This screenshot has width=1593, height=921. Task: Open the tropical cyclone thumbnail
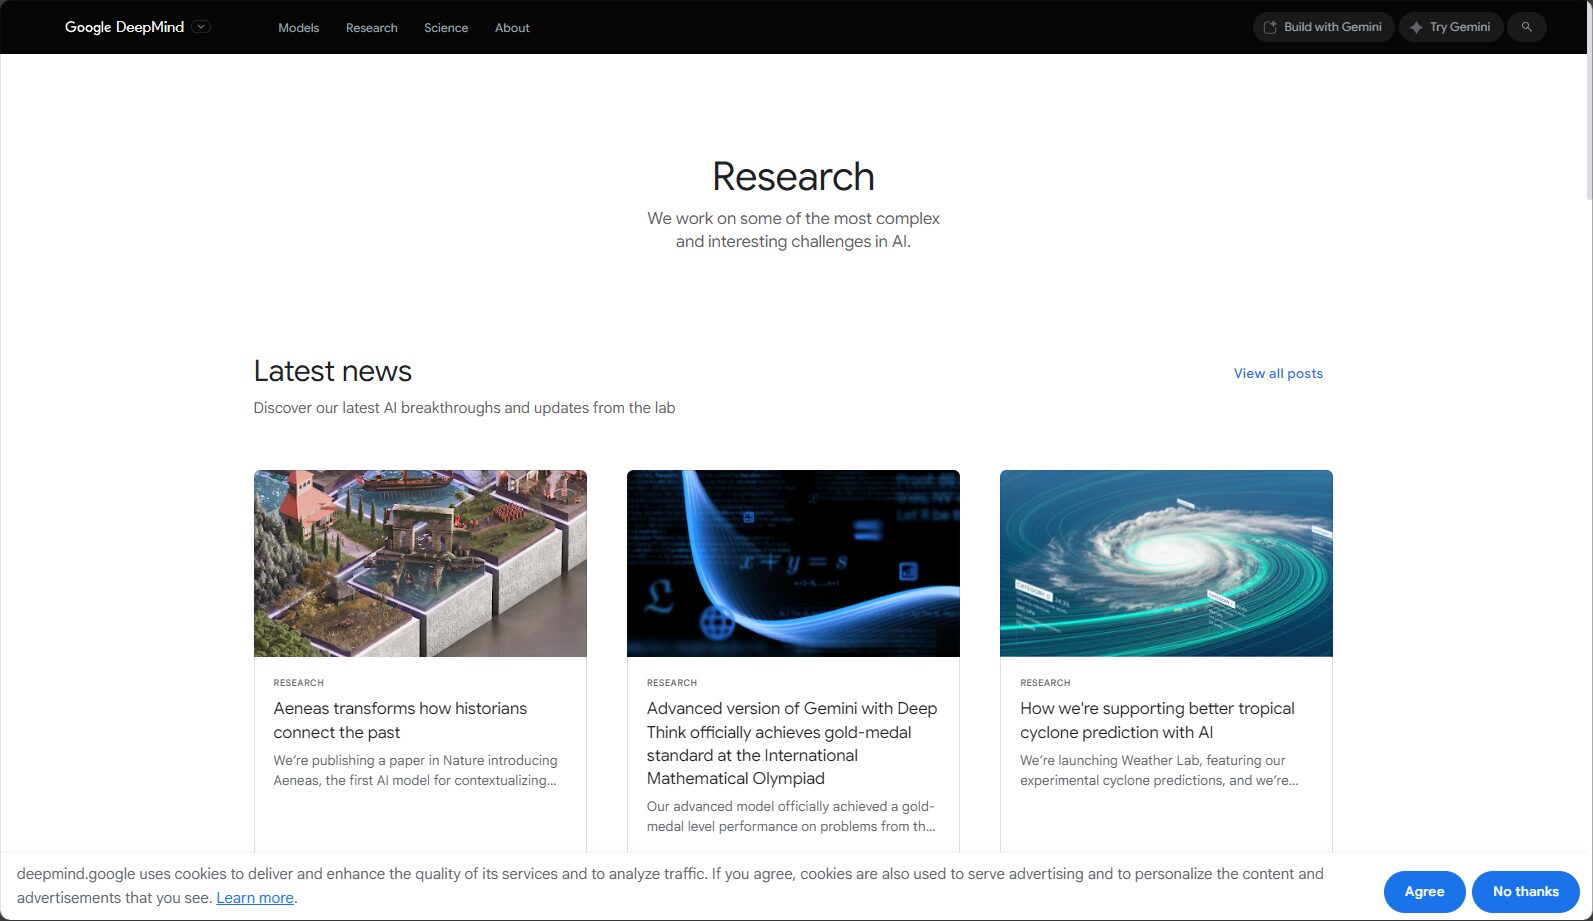[x=1166, y=563]
